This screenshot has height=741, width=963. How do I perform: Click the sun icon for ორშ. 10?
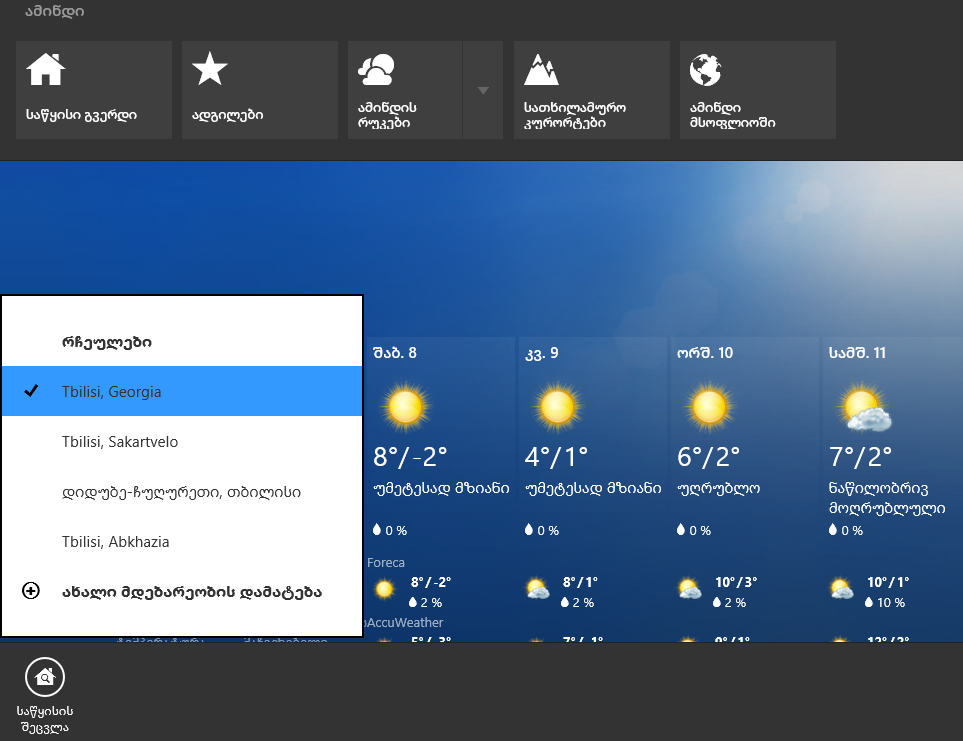[709, 406]
